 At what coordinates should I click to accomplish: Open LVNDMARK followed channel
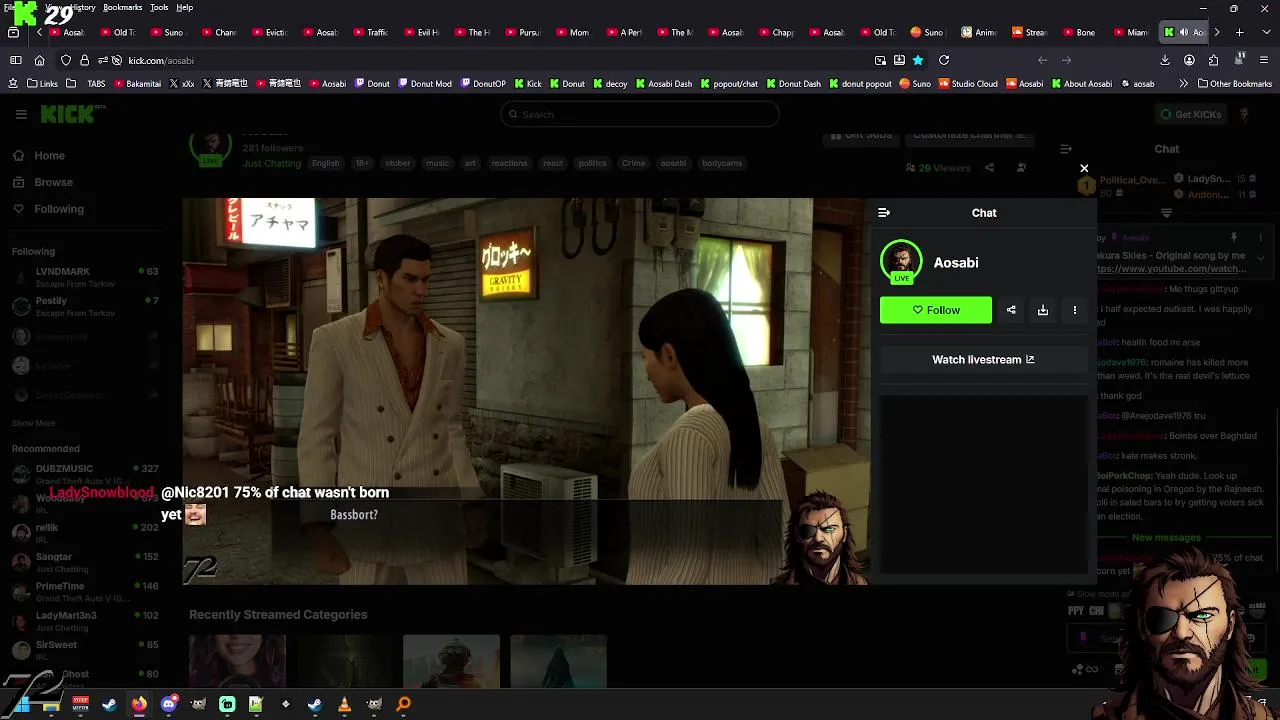click(x=85, y=277)
